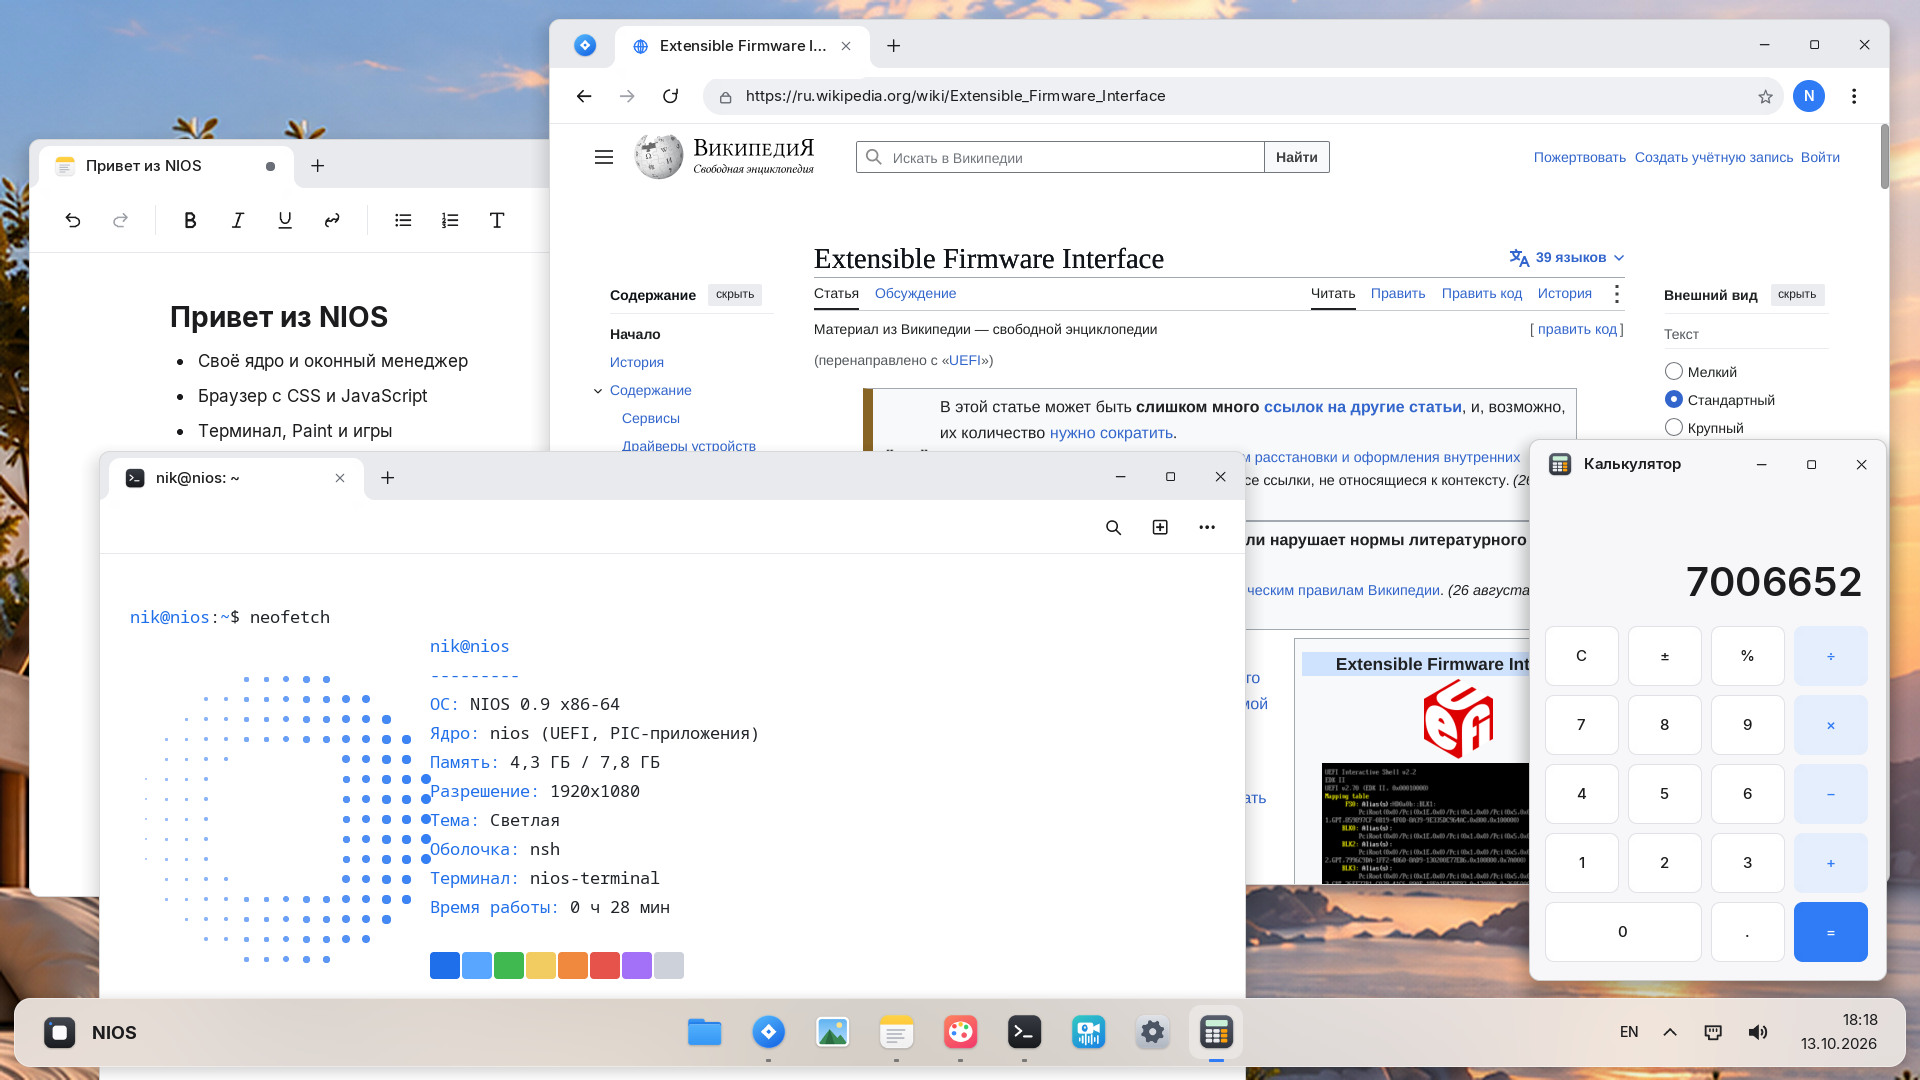The height and width of the screenshot is (1080, 1920).
Task: Open the Пожертвовать link
Action: [x=1579, y=157]
